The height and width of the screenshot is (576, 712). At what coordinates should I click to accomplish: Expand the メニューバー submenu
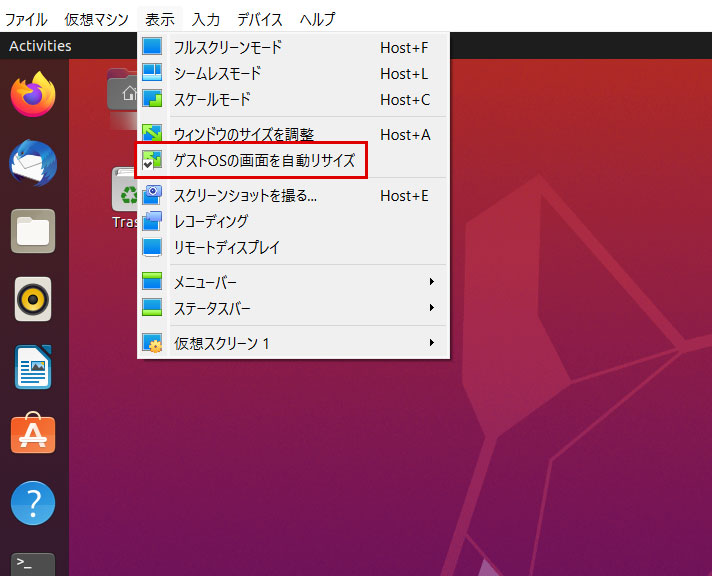click(x=293, y=282)
